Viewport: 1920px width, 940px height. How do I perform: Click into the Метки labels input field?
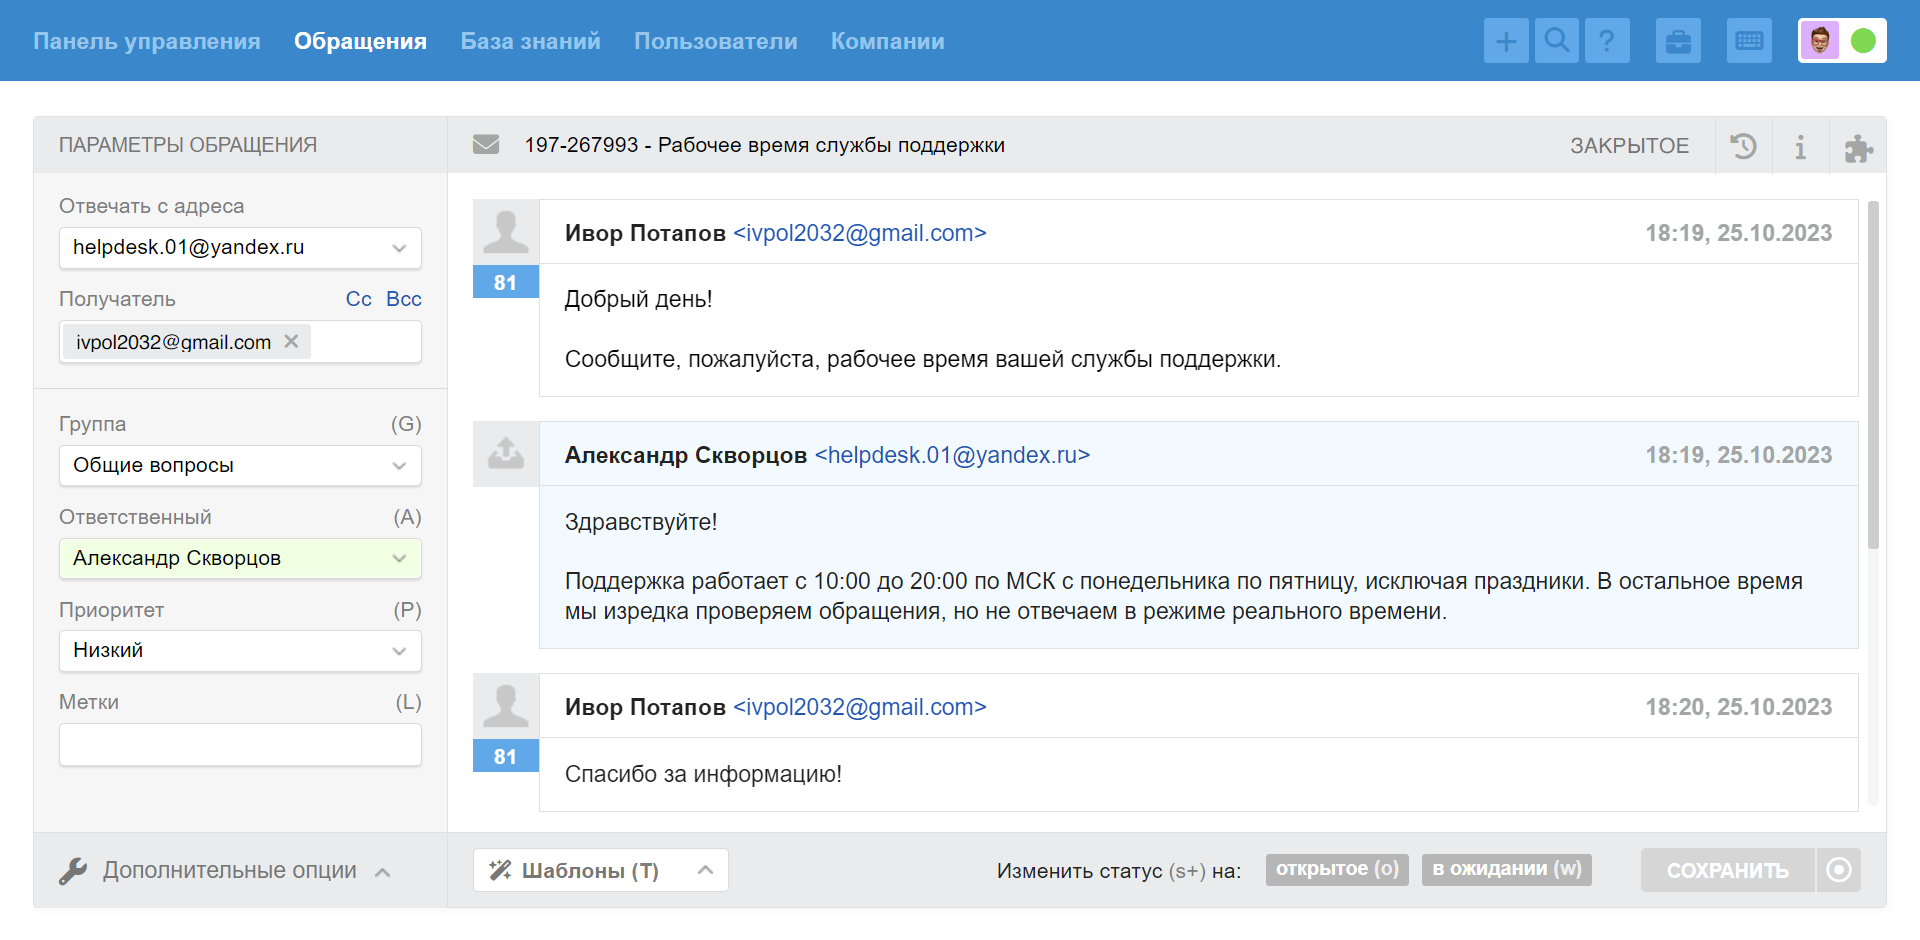click(240, 745)
